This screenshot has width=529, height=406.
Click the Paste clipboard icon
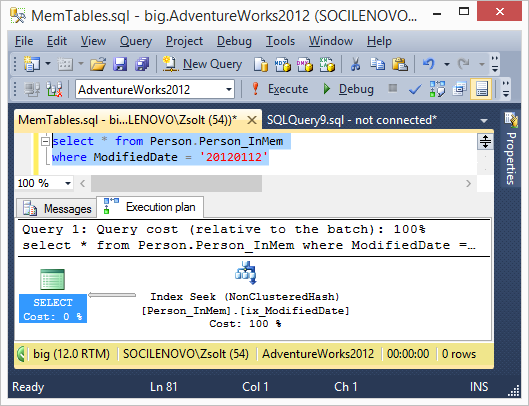(x=400, y=64)
